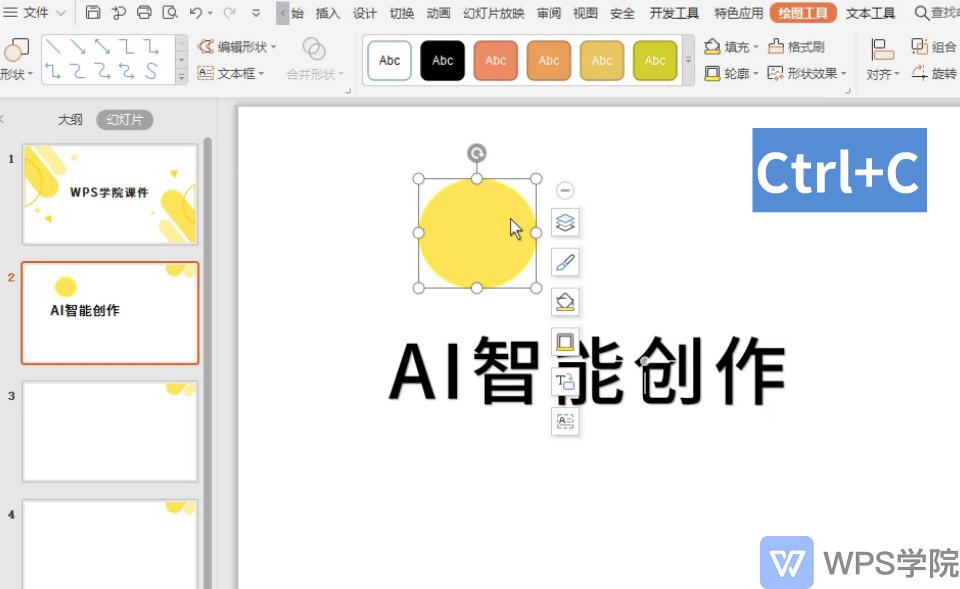
Task: Collapse the floating shape quick toolbar
Action: point(565,190)
